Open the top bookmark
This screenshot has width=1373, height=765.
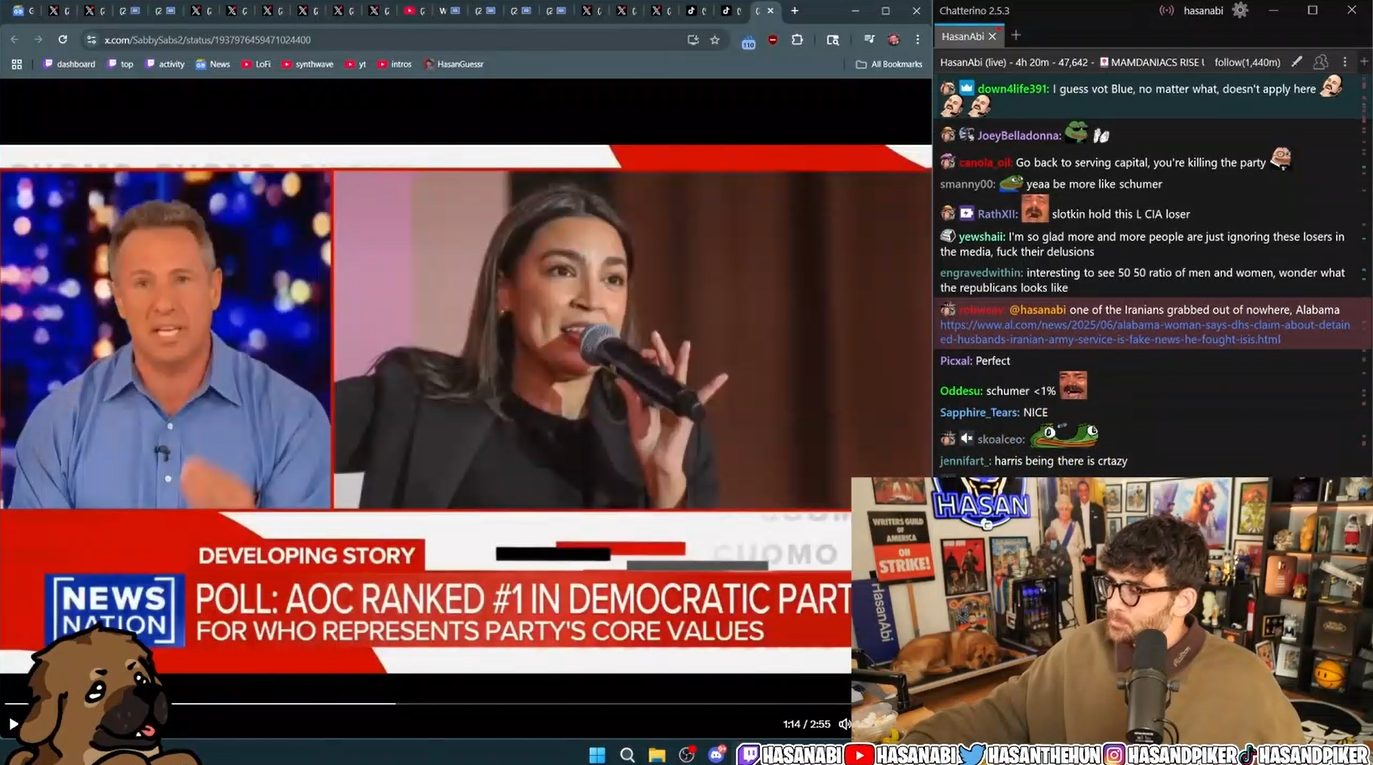(121, 64)
